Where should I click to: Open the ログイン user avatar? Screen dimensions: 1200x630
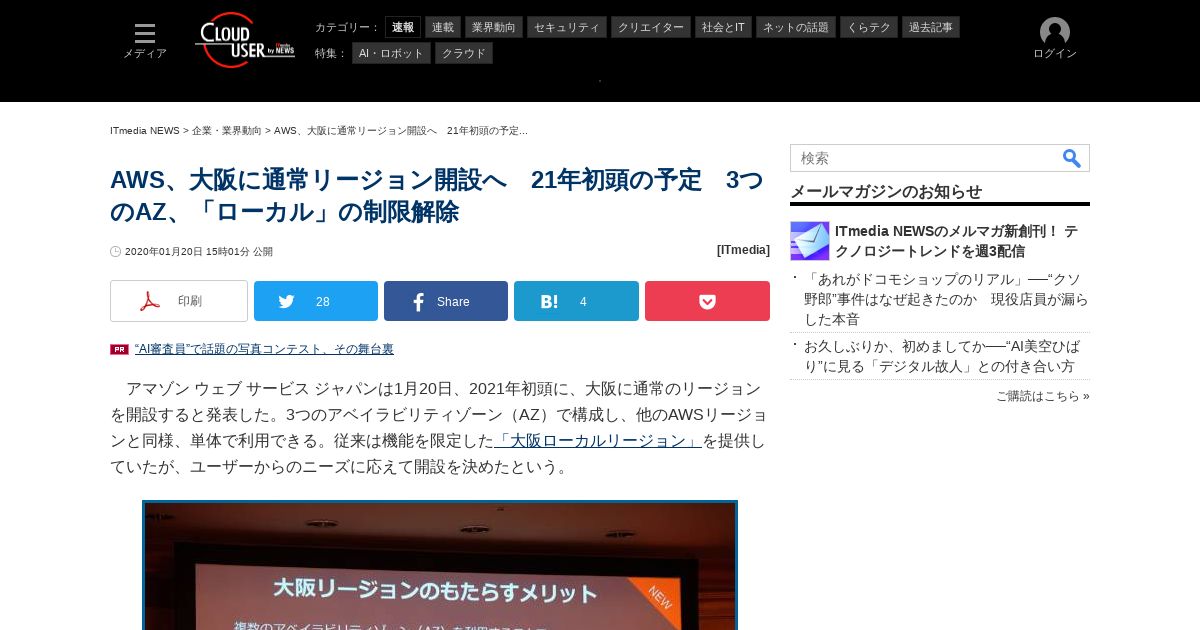tap(1055, 39)
